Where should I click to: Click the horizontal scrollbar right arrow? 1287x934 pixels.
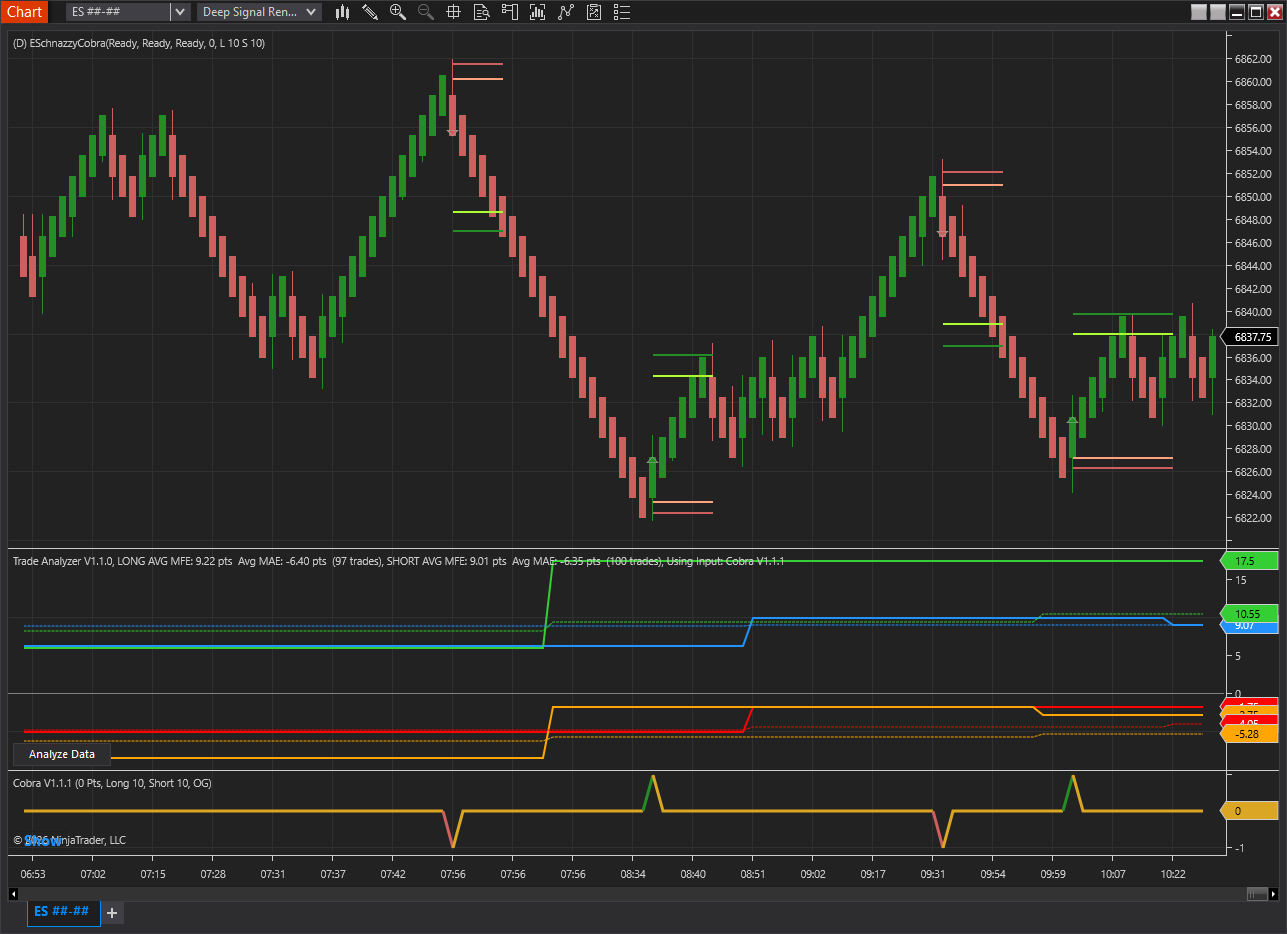point(1271,893)
